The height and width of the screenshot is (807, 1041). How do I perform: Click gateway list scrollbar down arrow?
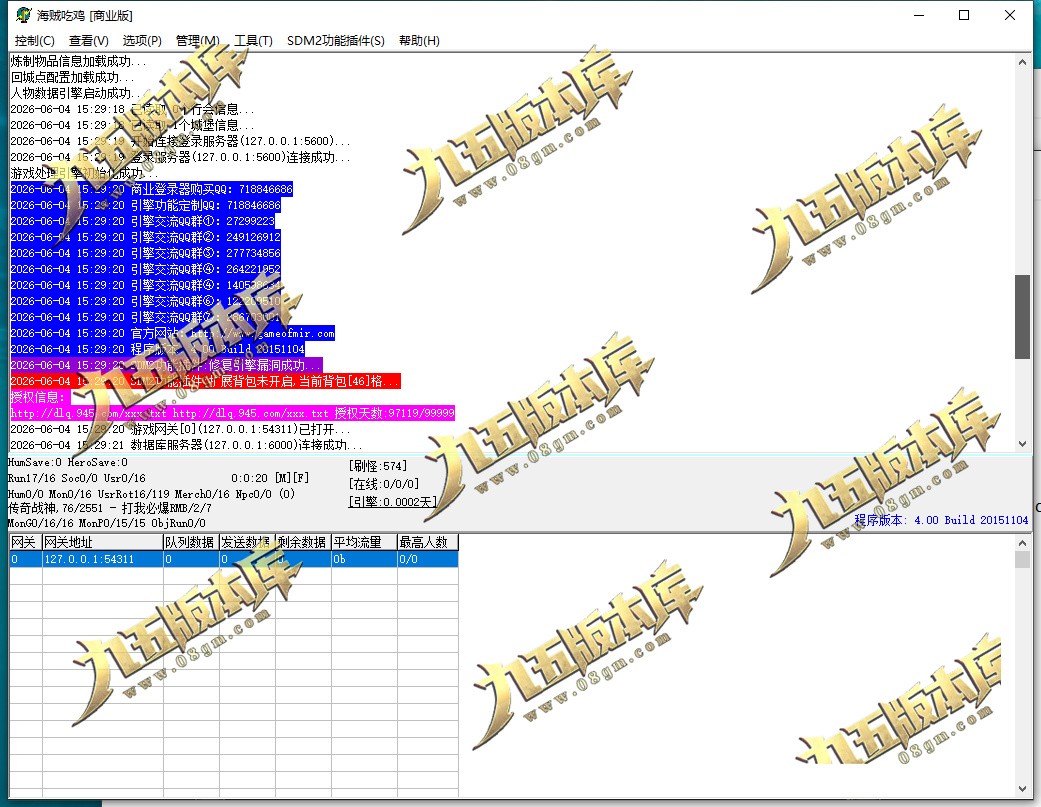1022,788
